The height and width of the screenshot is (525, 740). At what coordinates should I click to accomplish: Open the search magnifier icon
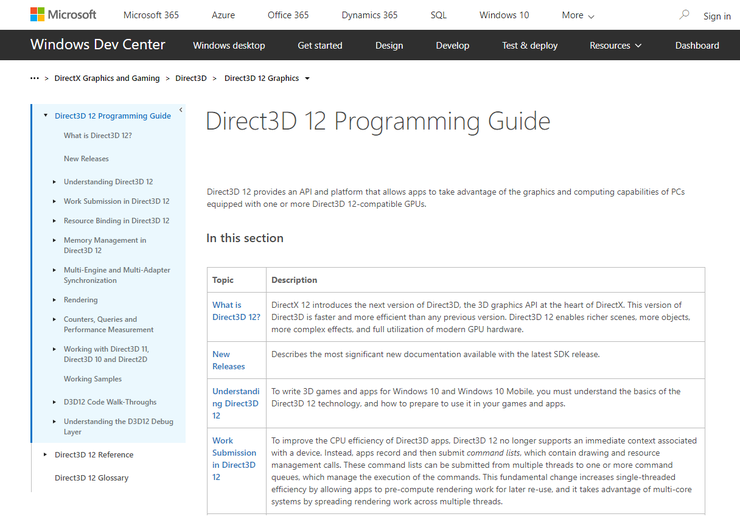tap(684, 15)
